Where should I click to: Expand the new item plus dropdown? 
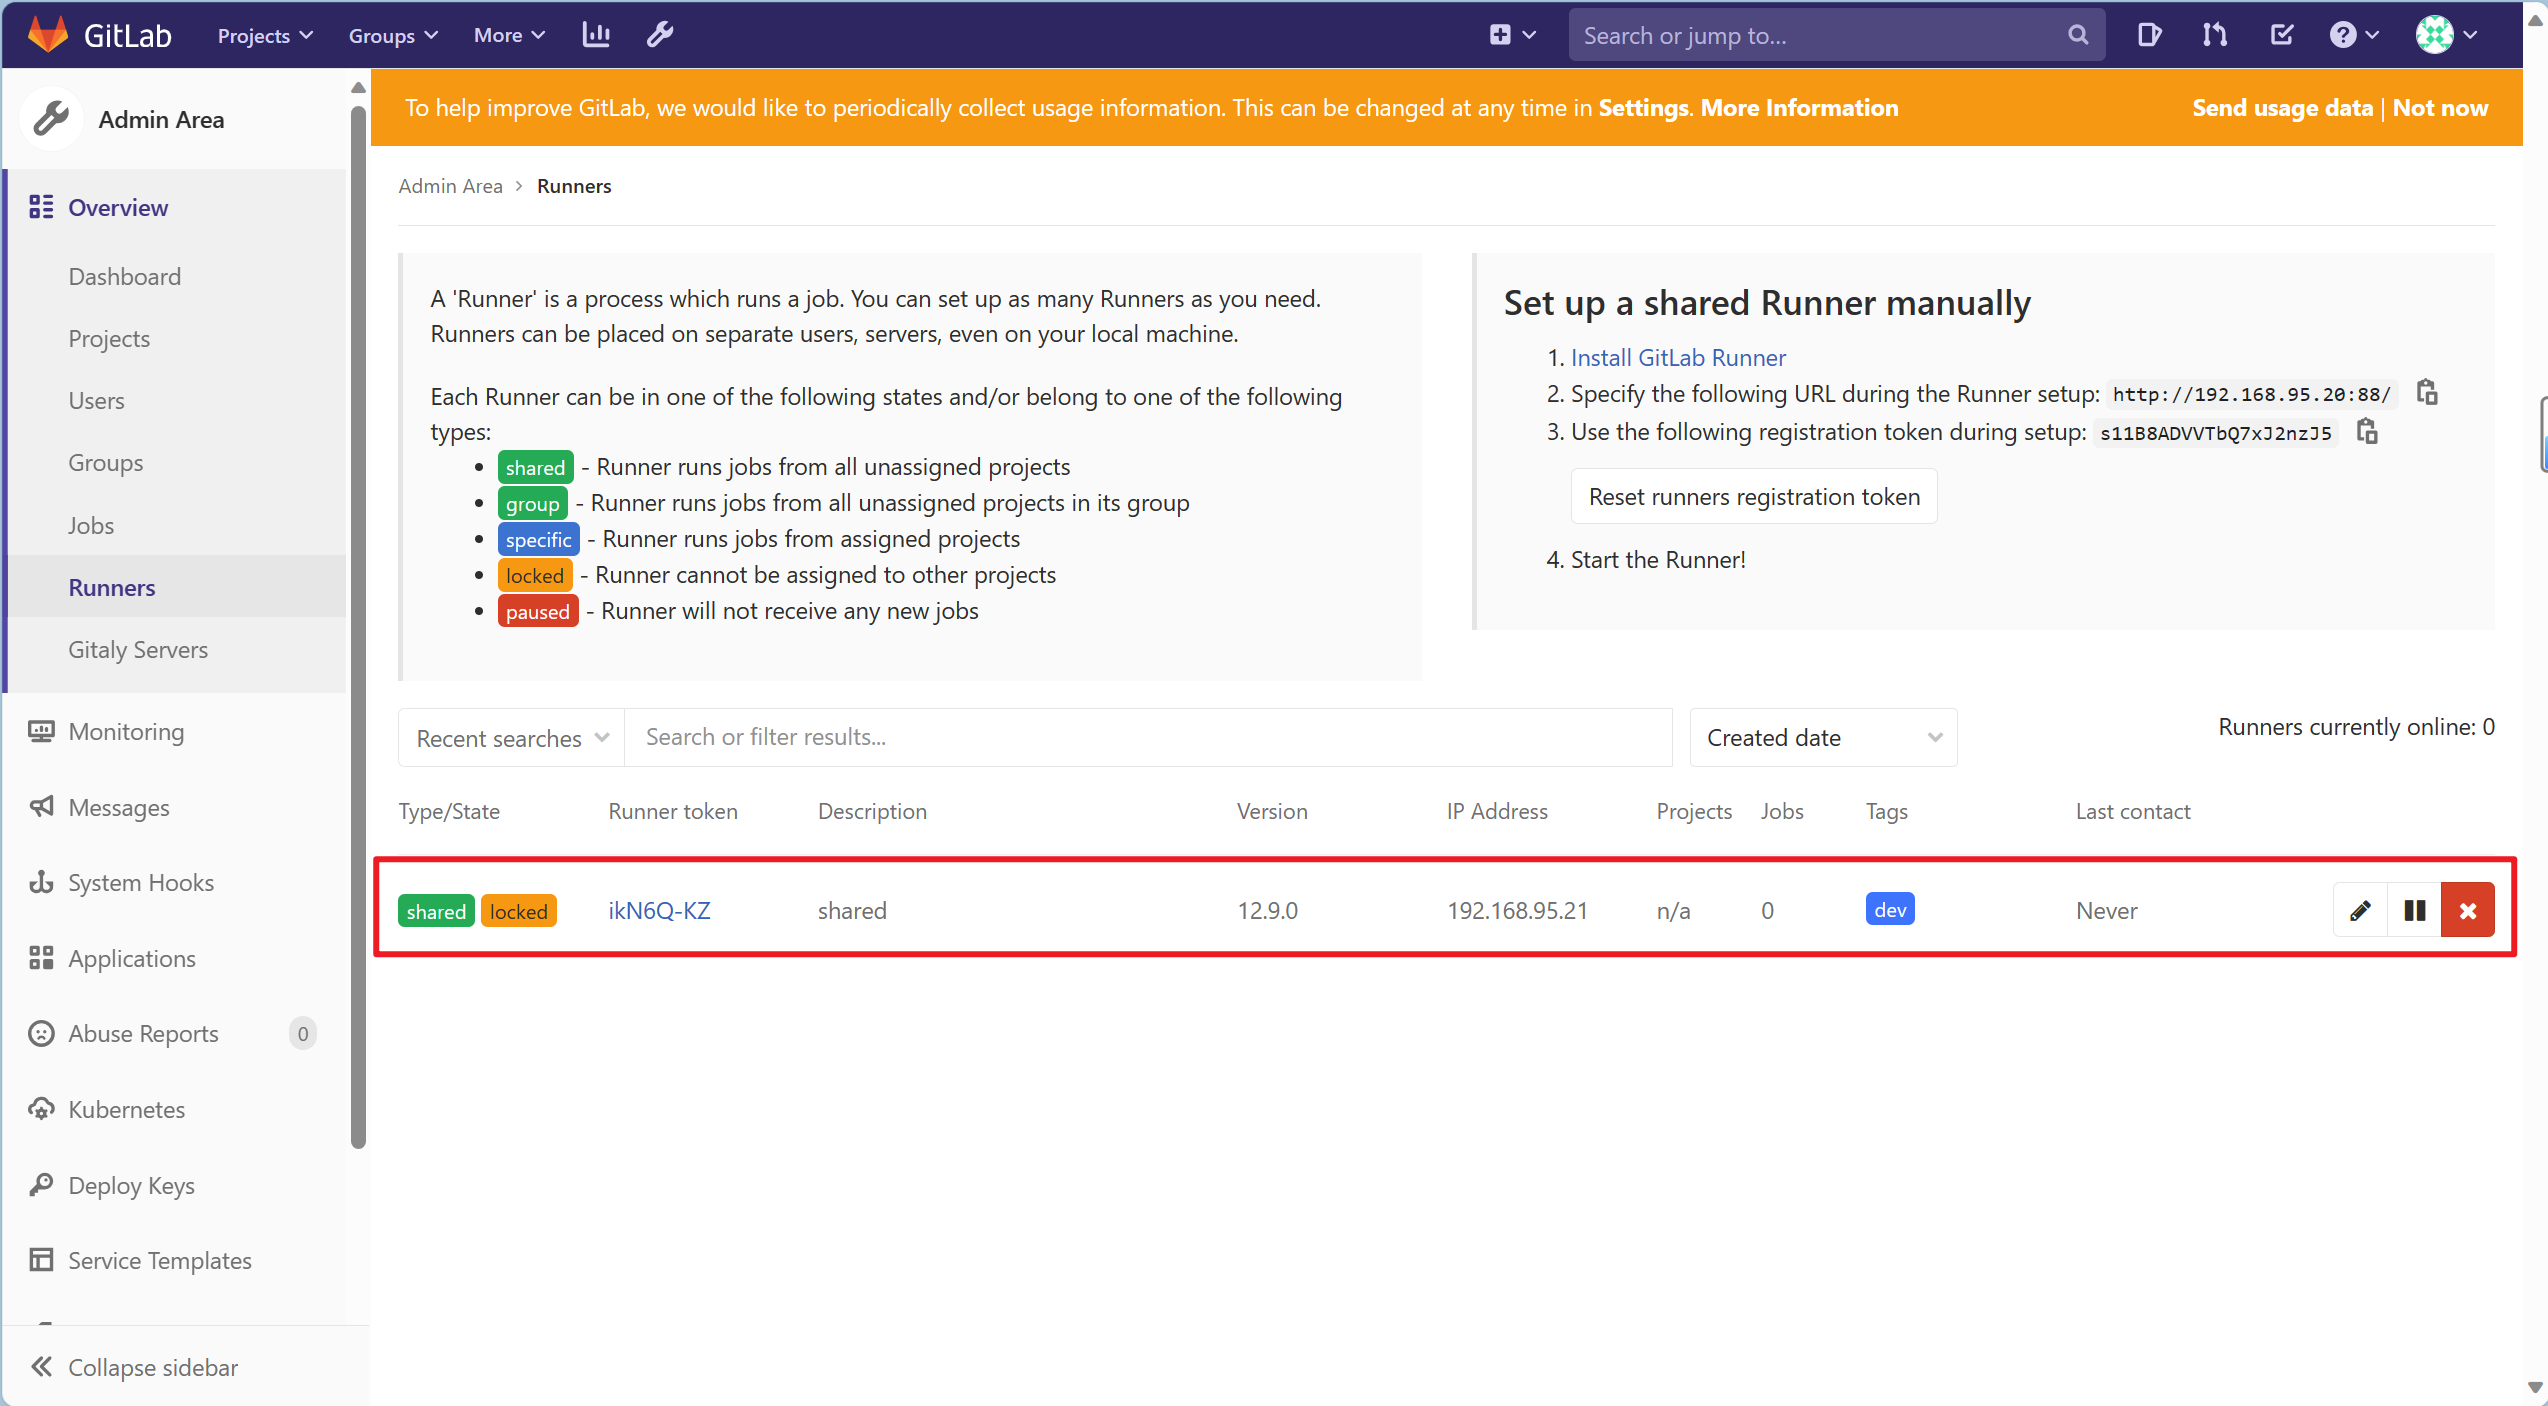pyautogui.click(x=1511, y=33)
